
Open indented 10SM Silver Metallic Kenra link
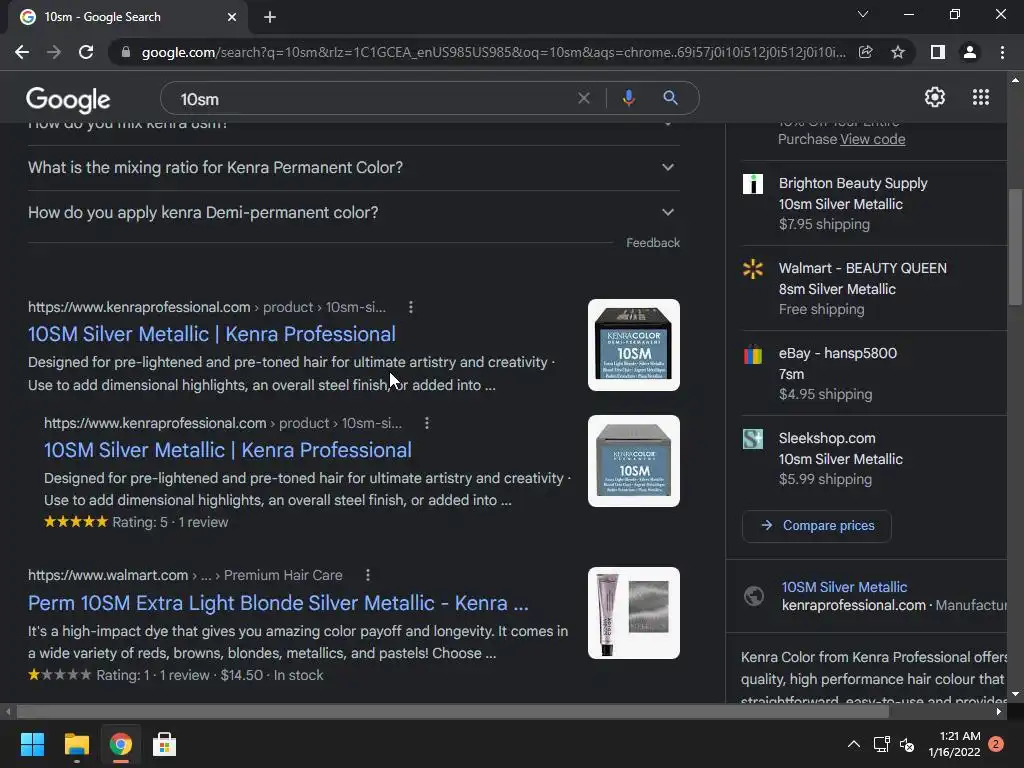pos(227,450)
